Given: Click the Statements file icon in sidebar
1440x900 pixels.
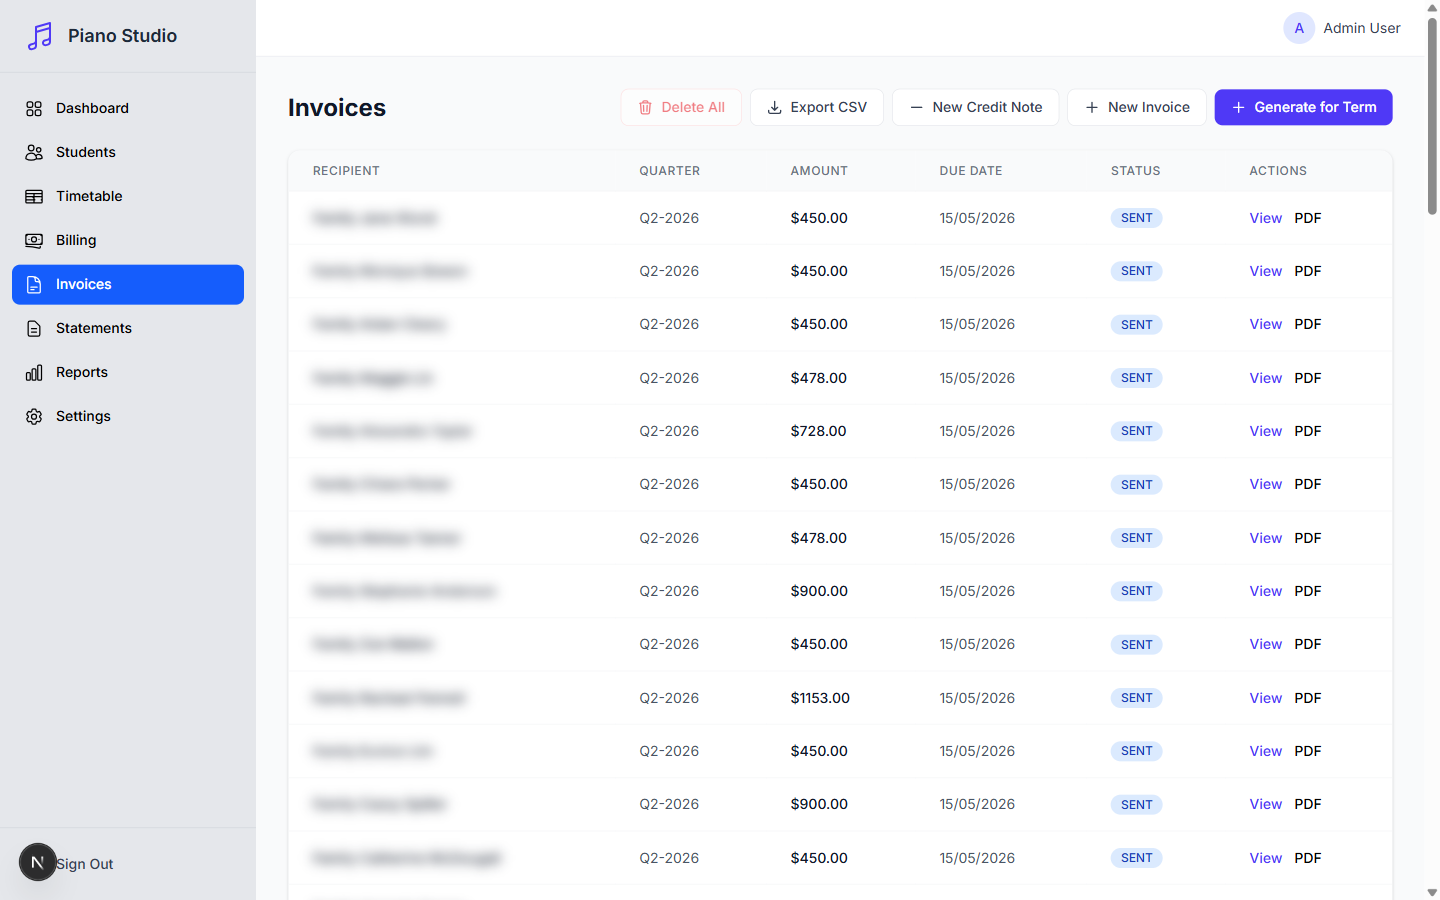Looking at the screenshot, I should (x=34, y=328).
